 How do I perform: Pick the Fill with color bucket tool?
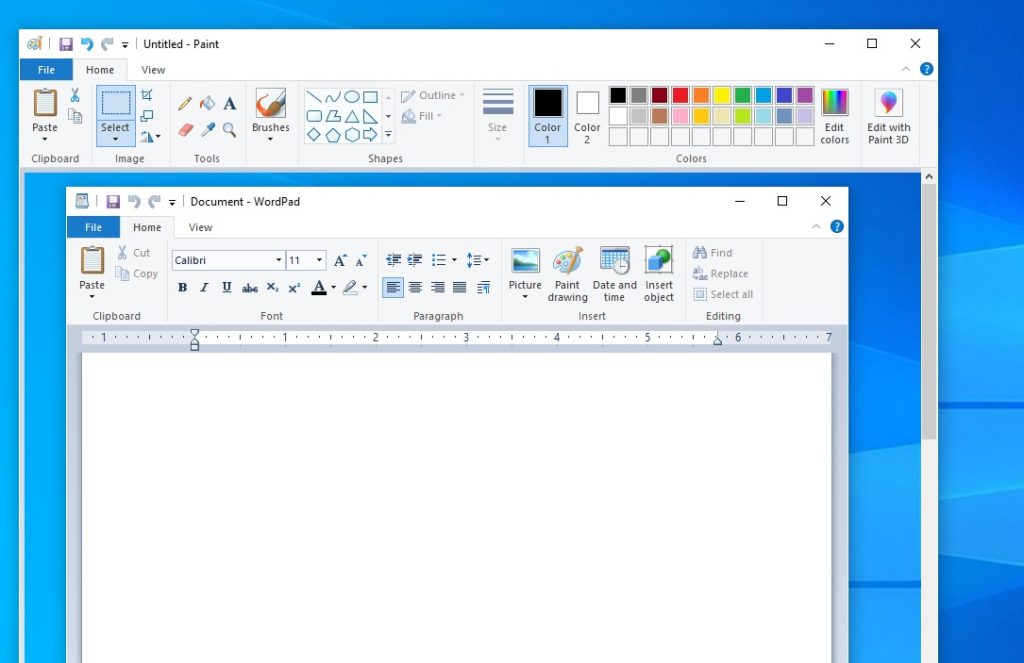coord(207,103)
